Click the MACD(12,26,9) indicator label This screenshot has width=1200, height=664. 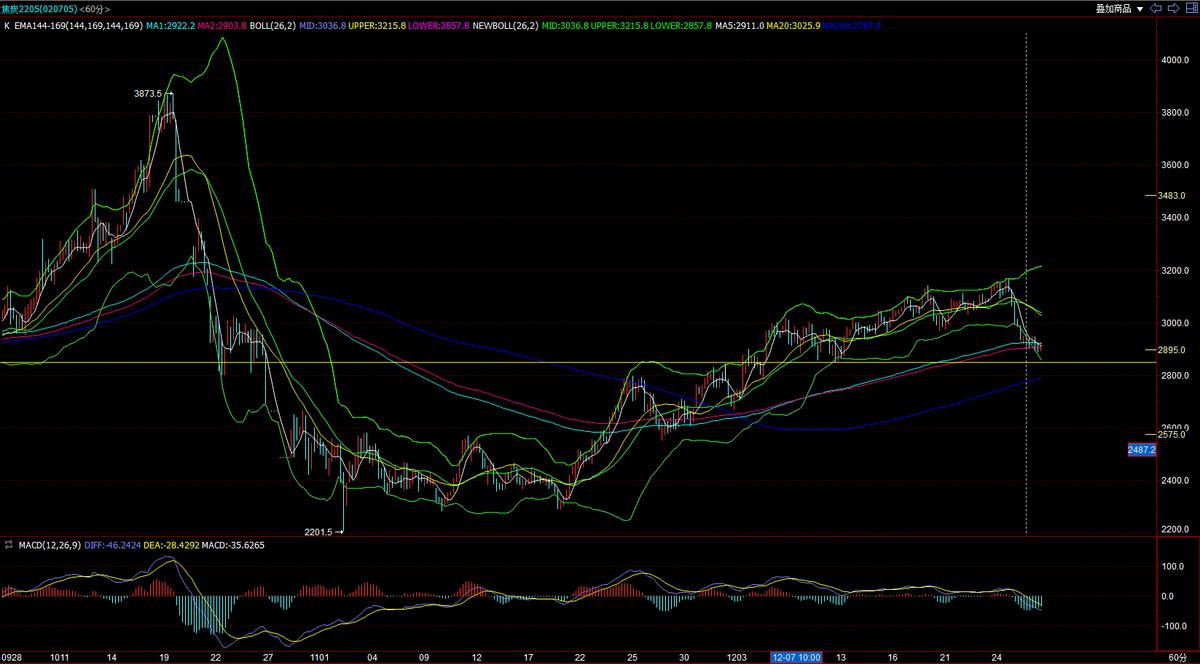(50, 546)
